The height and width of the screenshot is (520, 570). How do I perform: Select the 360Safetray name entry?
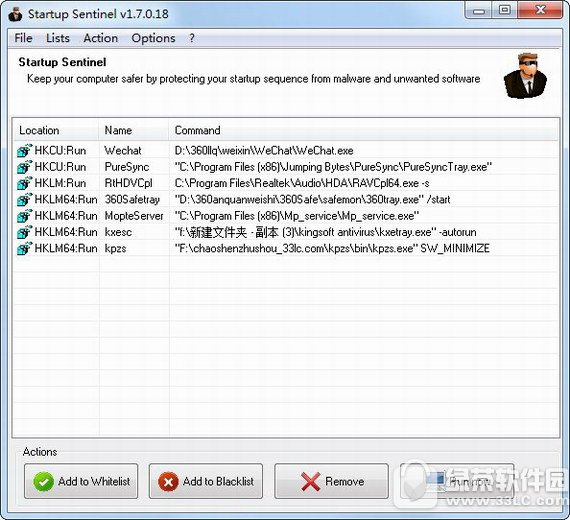[132, 199]
